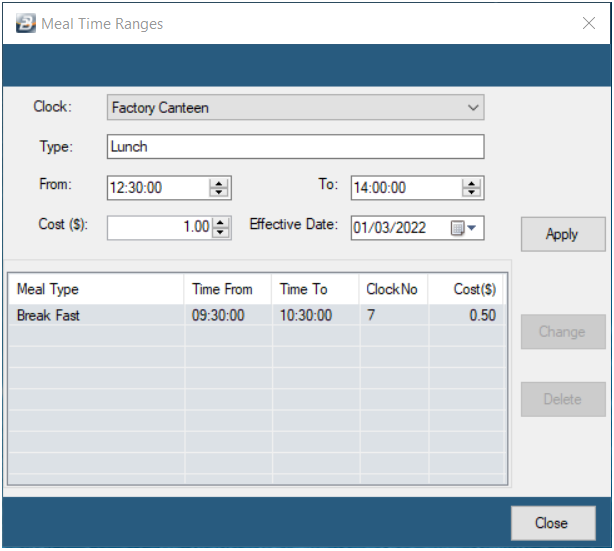Decrease the From time with down arrow

[219, 192]
